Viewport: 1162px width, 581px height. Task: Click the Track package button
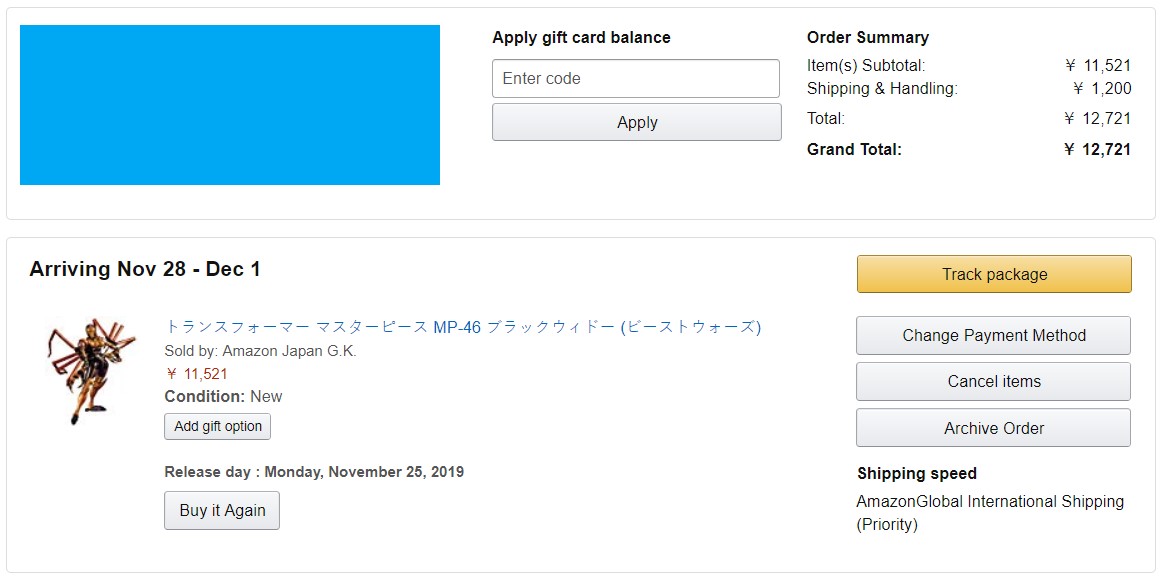click(994, 275)
